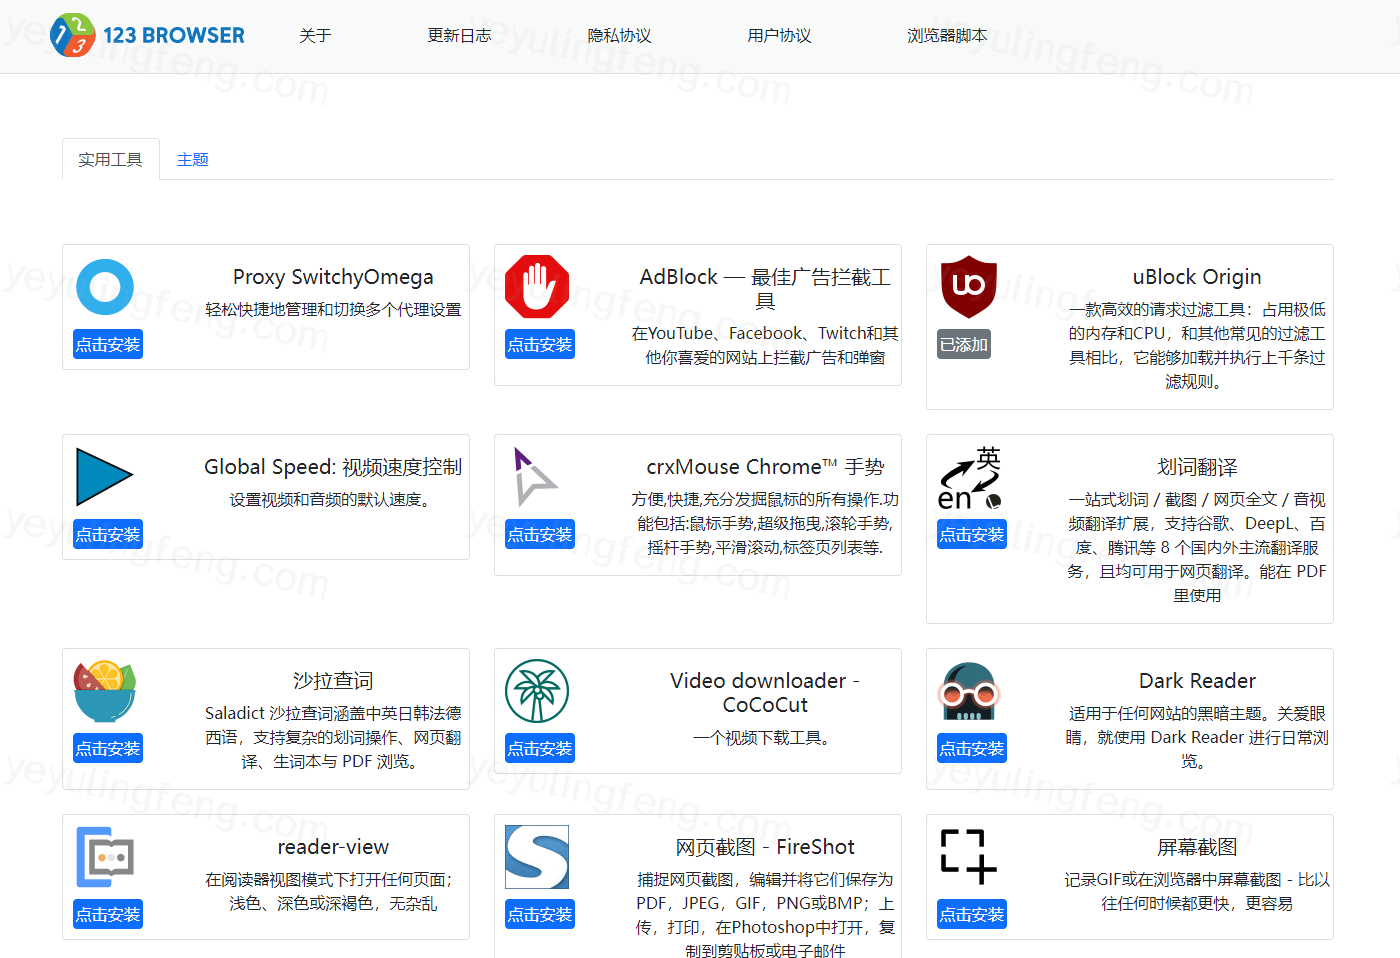Click the crxMouse cursor icon

[535, 477]
